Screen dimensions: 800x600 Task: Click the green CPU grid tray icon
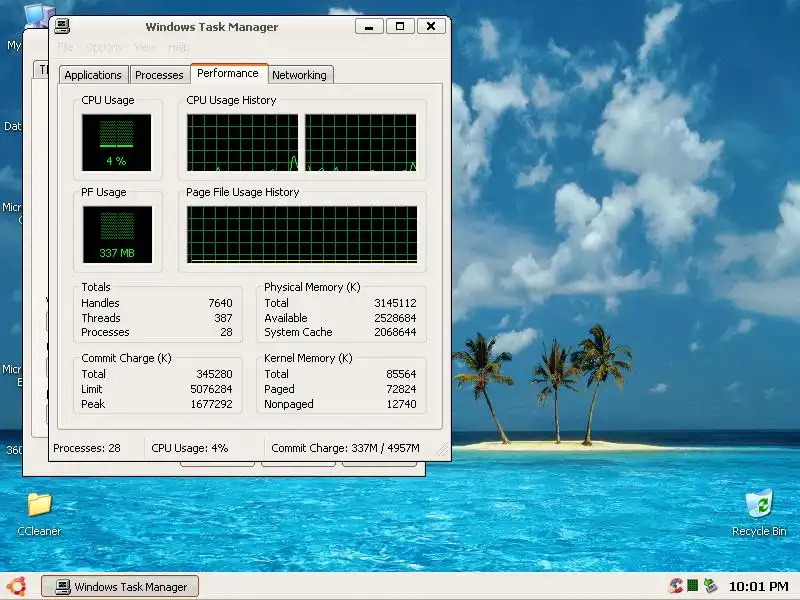(692, 586)
